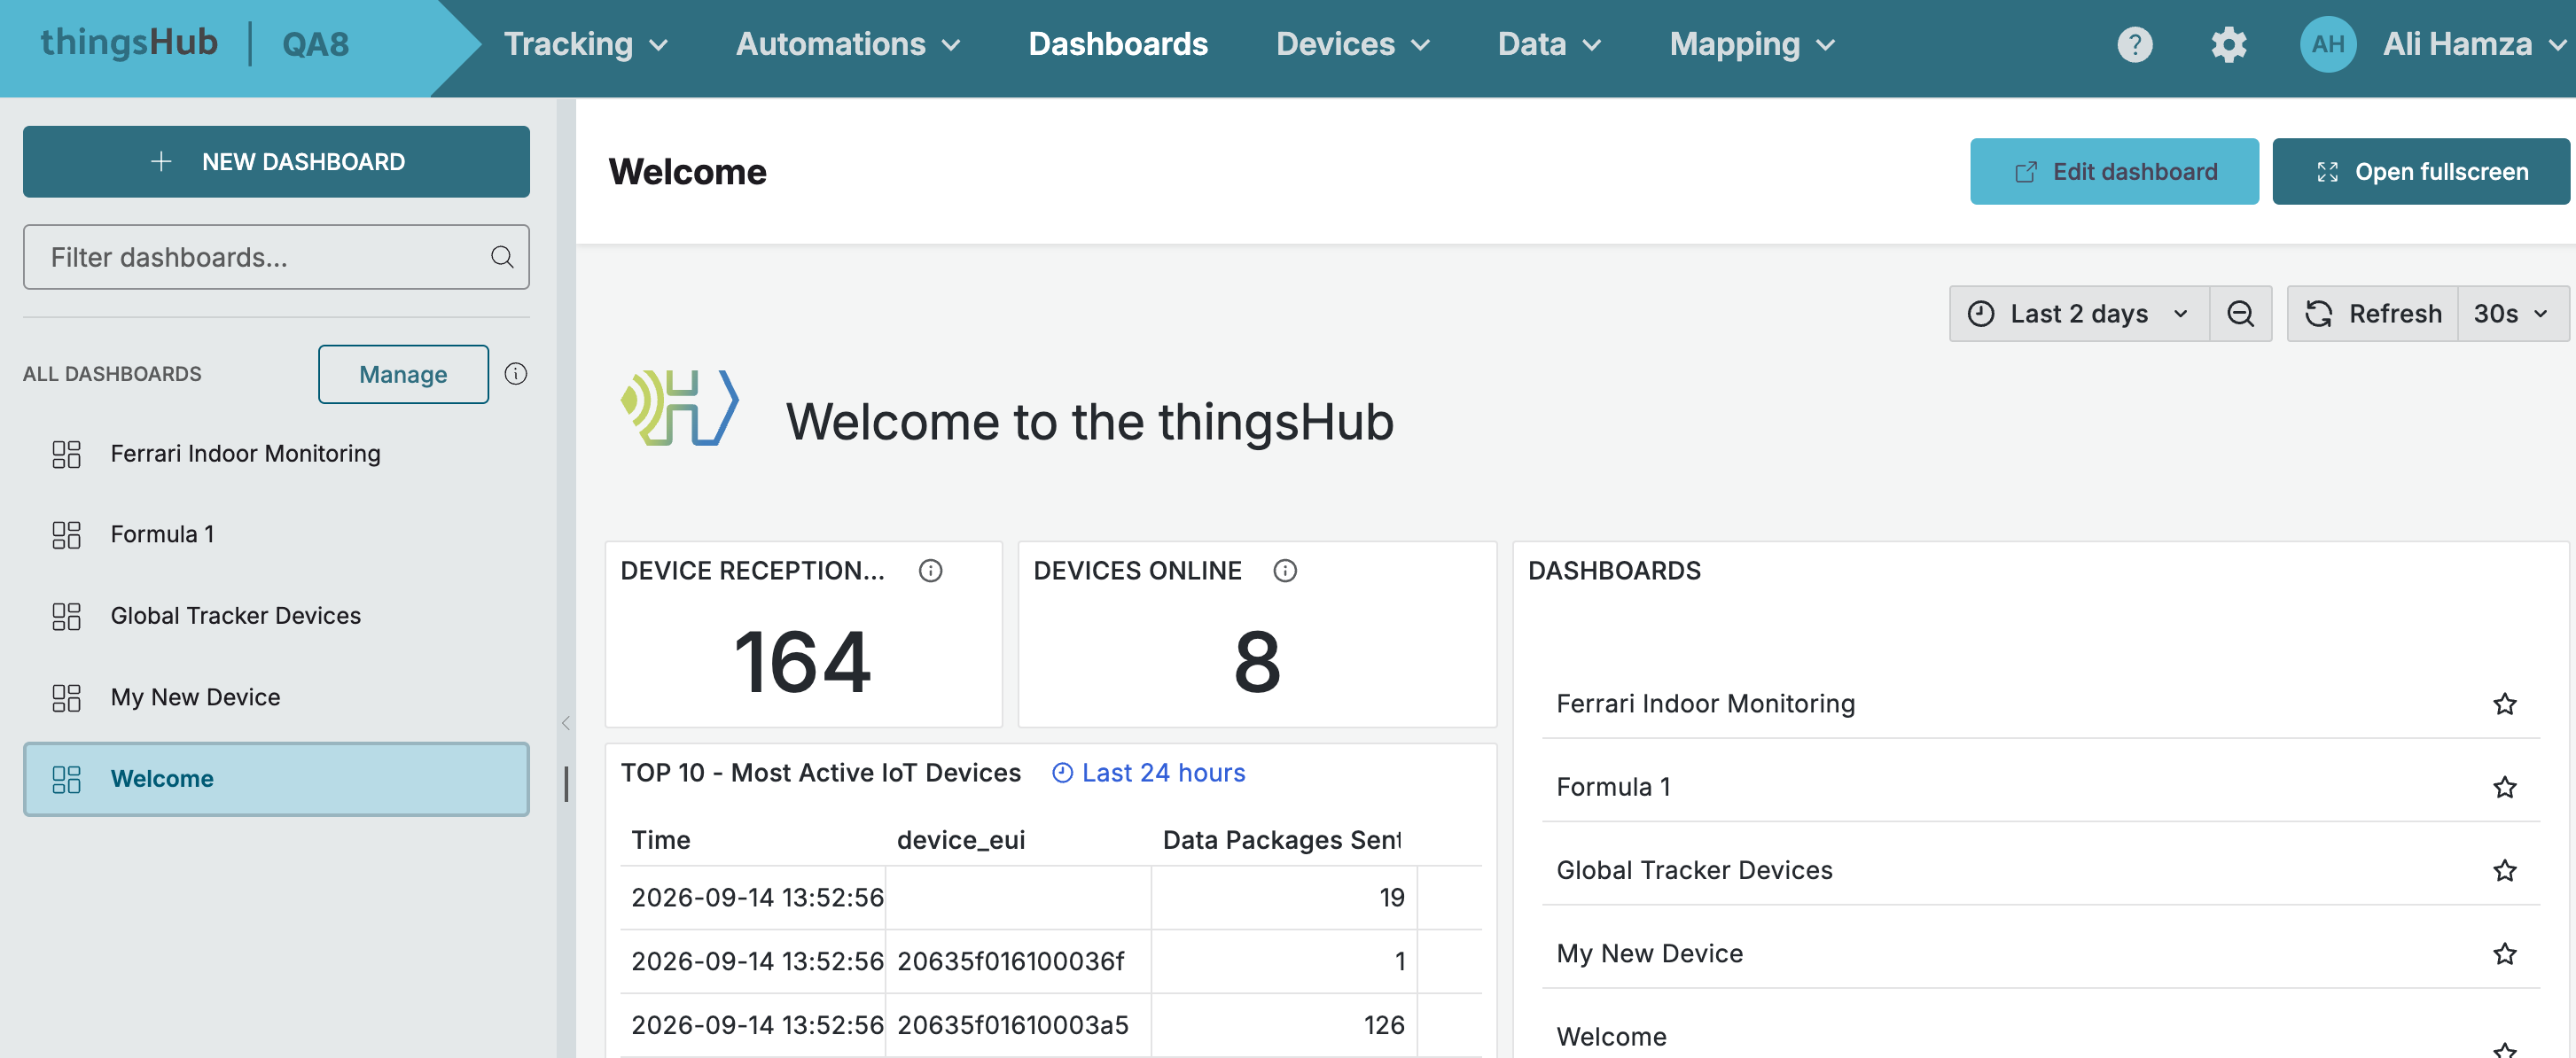The width and height of the screenshot is (2576, 1058).
Task: Click the Ferrari Indoor Monitoring sidebar grid icon
Action: tap(66, 454)
